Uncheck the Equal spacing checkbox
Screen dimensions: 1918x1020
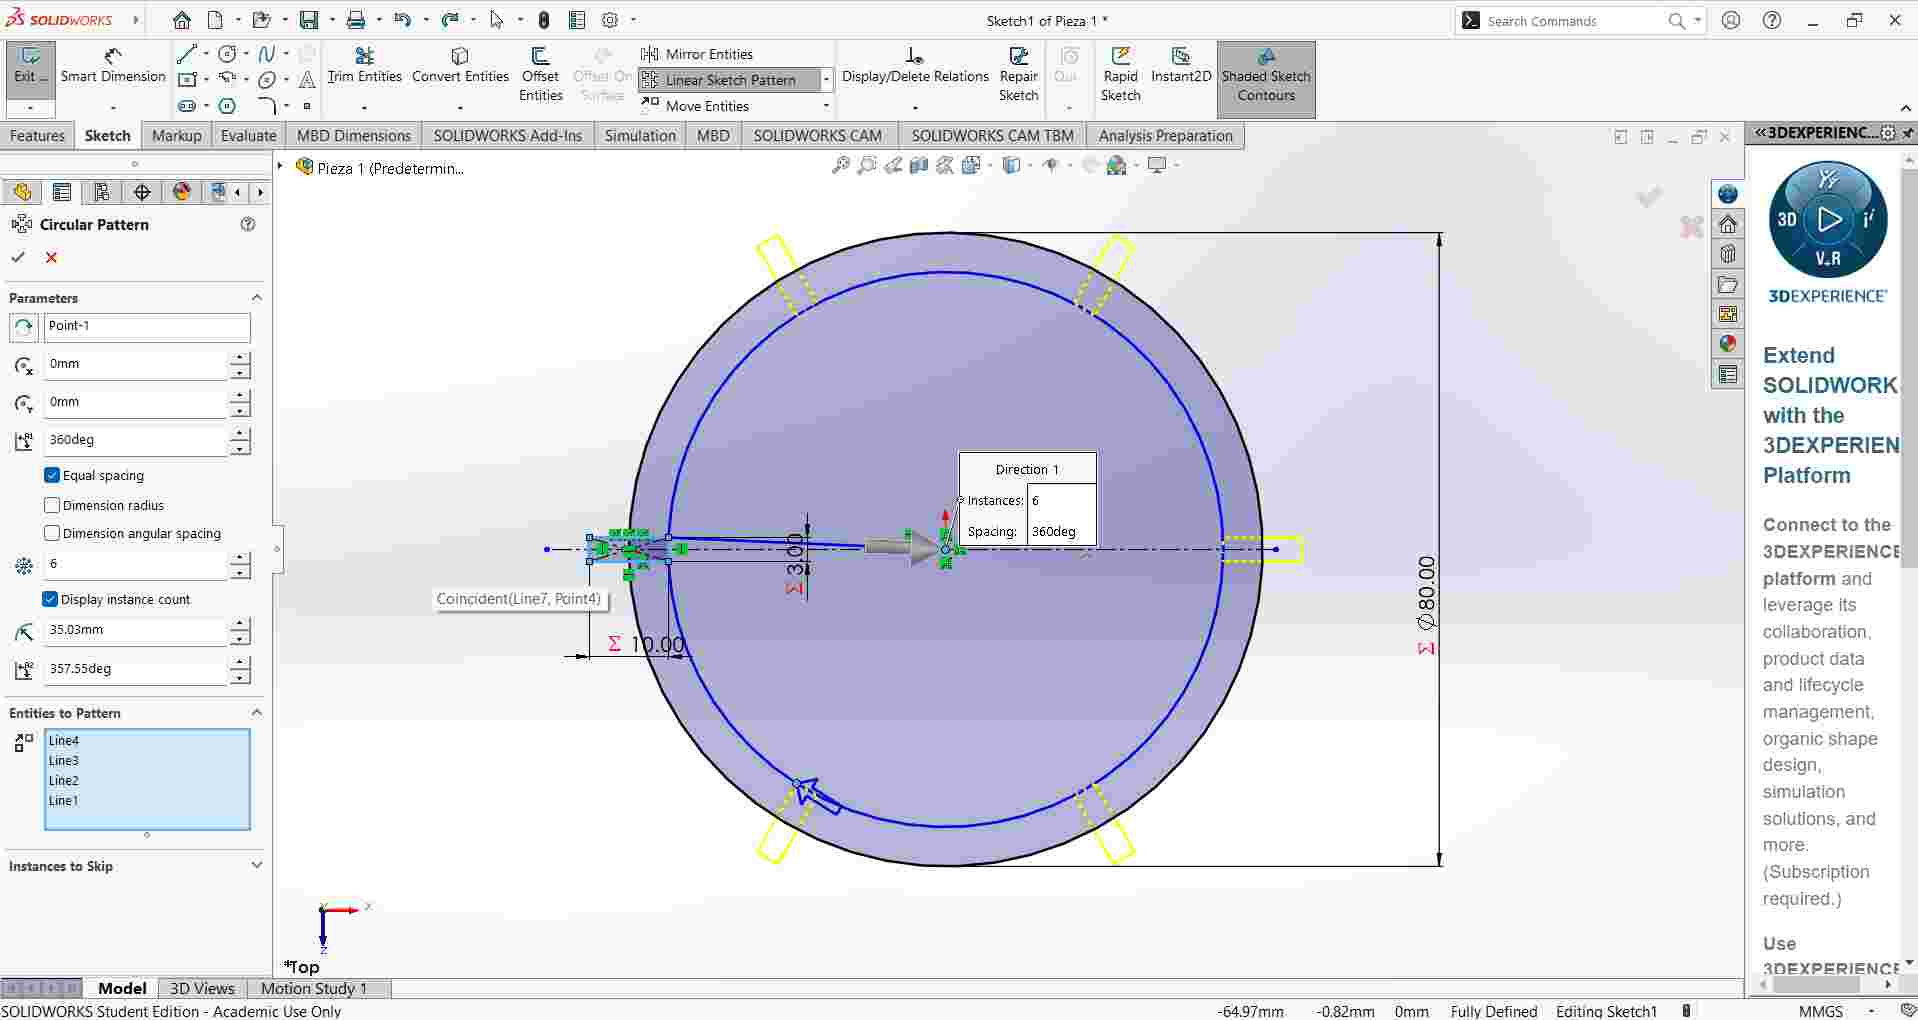52,475
